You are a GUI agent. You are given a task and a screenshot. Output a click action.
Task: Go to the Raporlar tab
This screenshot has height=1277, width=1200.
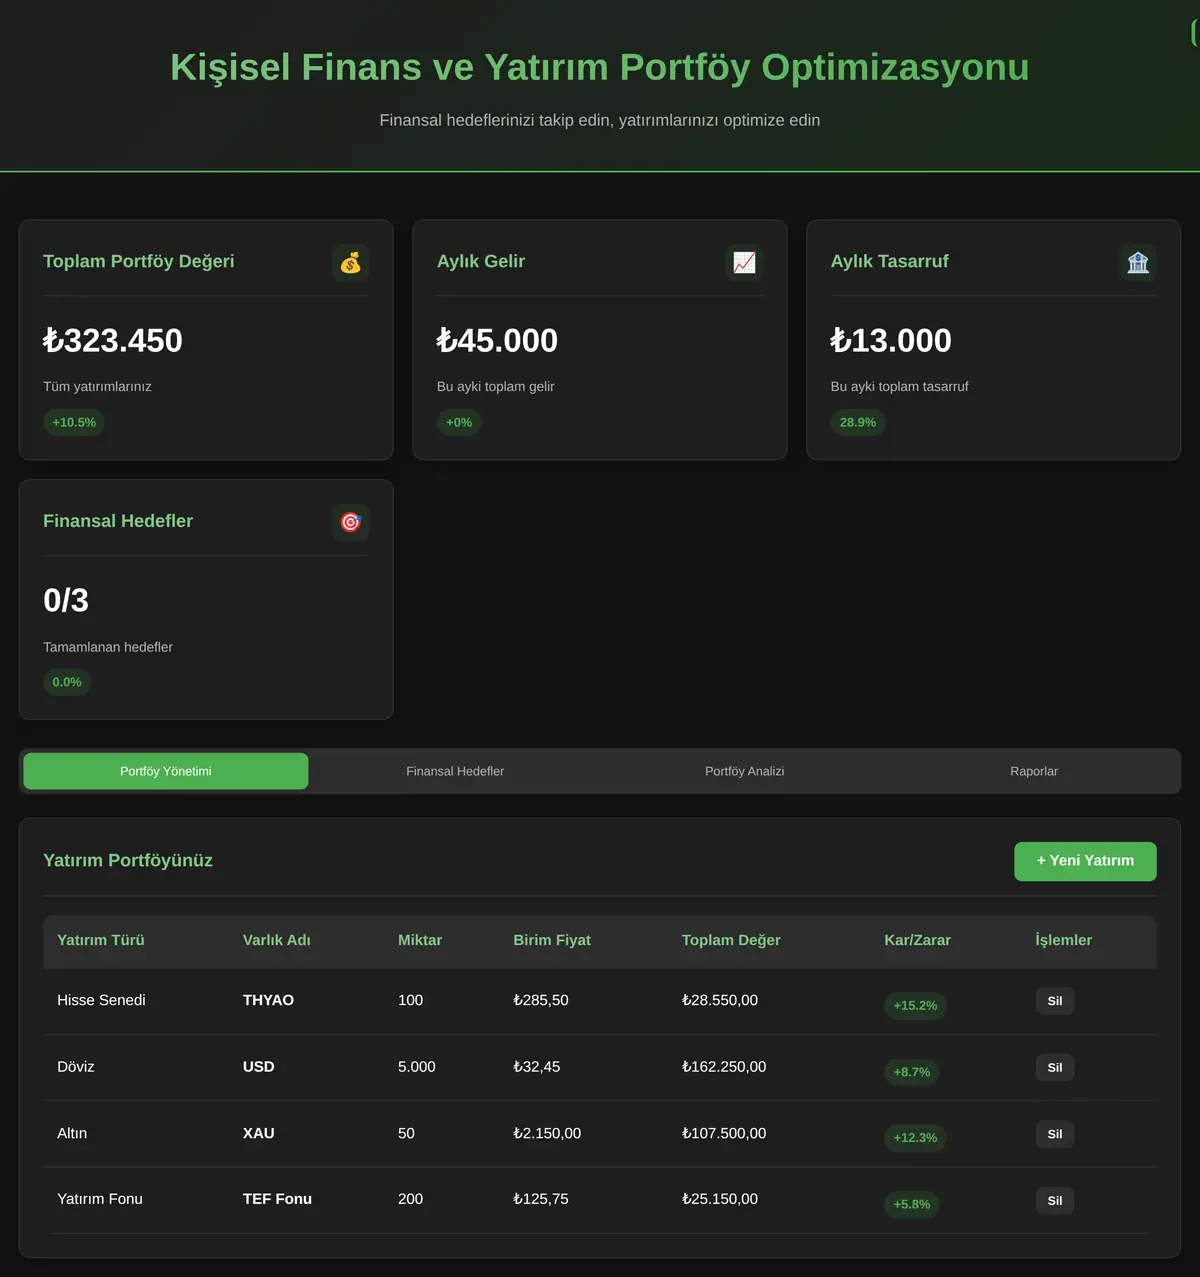(1034, 771)
